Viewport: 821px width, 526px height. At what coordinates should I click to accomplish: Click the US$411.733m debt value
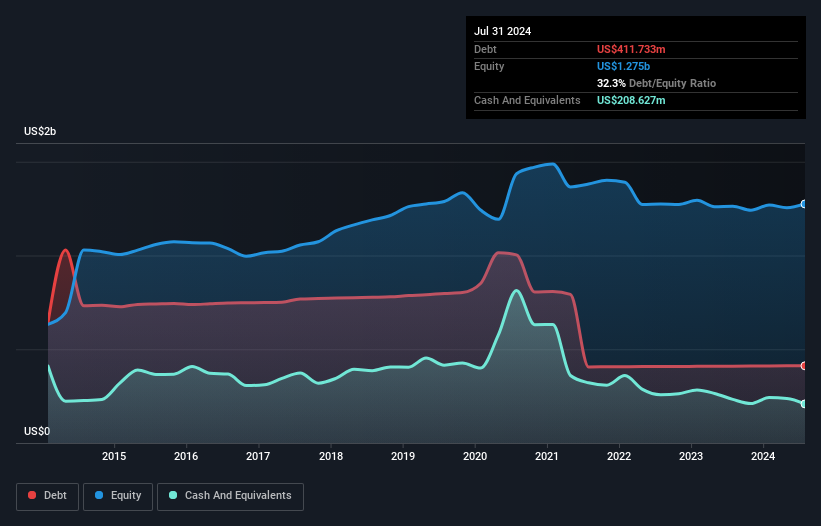tap(631, 49)
